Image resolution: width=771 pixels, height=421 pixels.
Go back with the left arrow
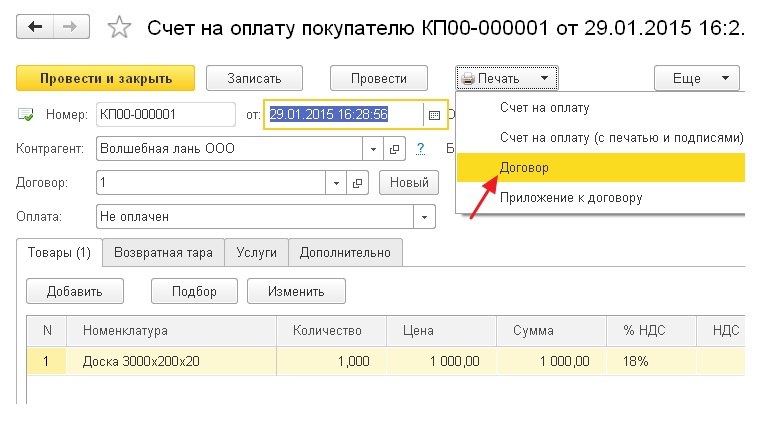pos(35,27)
